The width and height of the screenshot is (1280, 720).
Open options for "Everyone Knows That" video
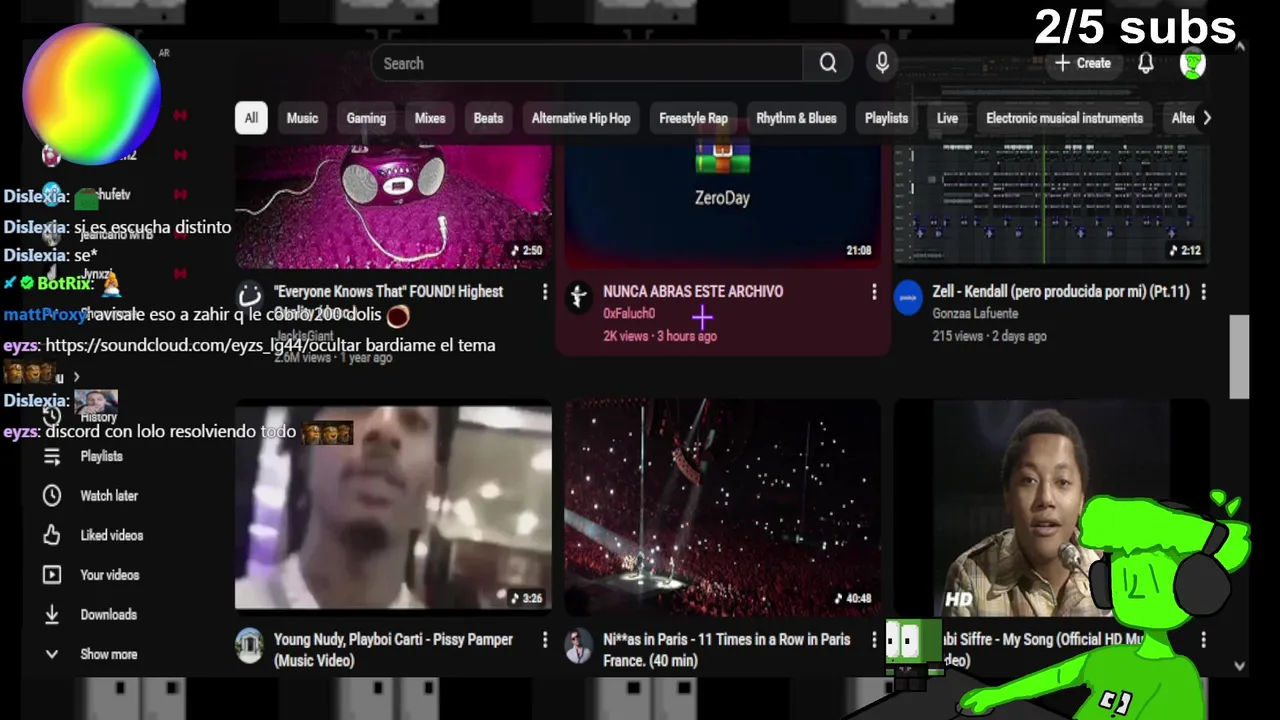click(544, 292)
